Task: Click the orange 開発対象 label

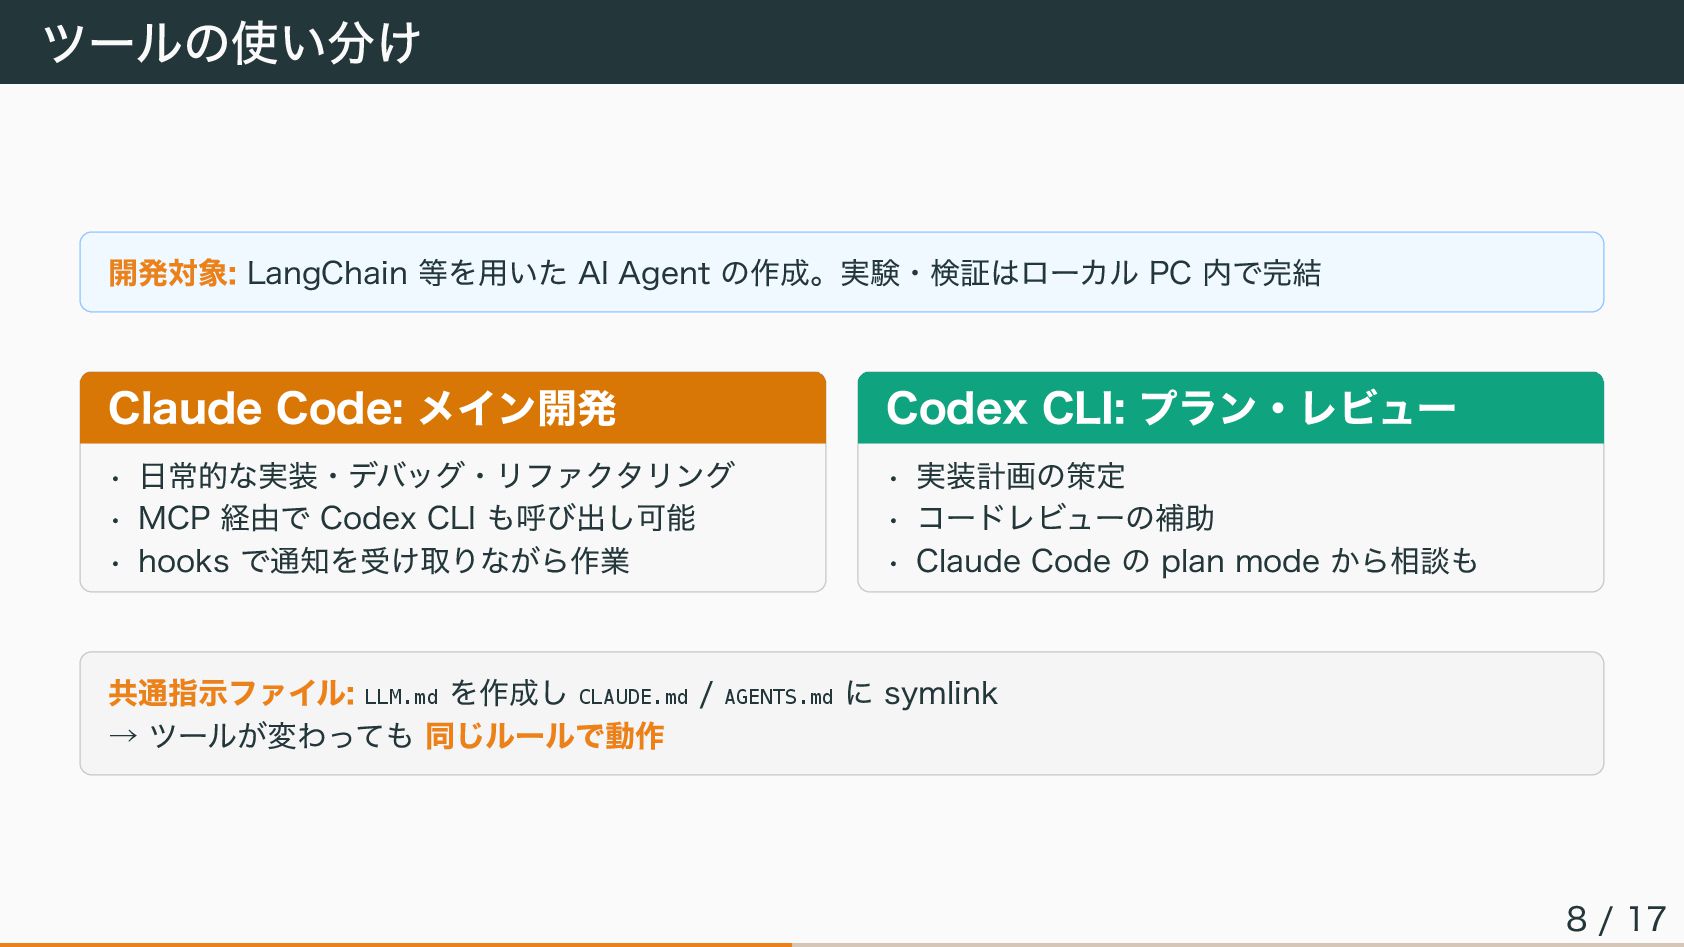Action: tap(171, 273)
